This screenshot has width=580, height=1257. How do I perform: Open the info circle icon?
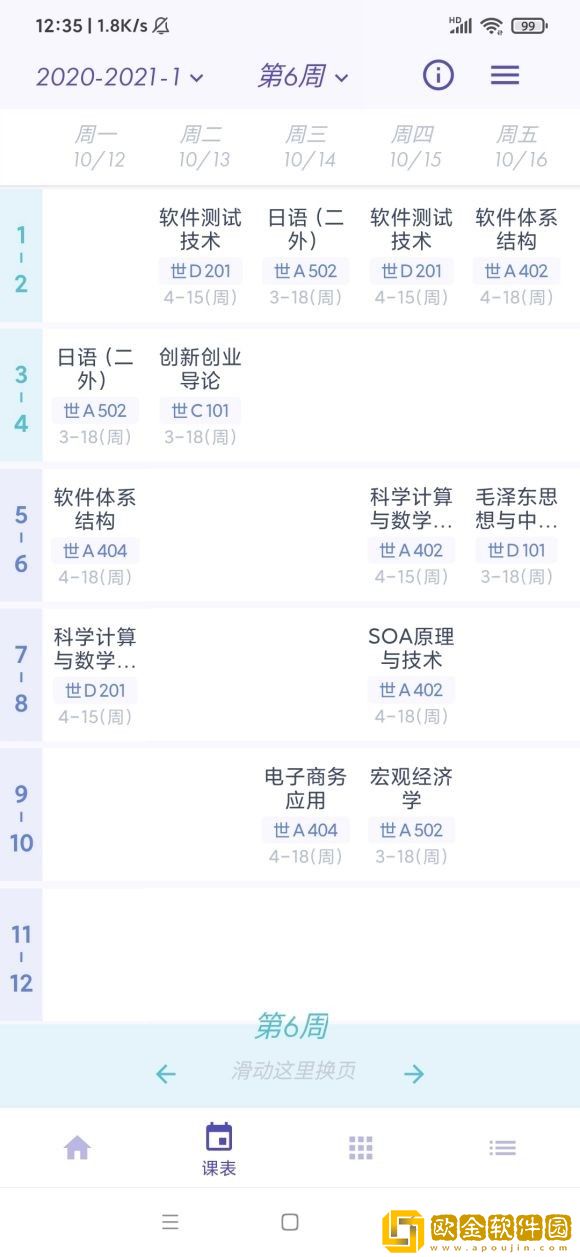pos(438,75)
